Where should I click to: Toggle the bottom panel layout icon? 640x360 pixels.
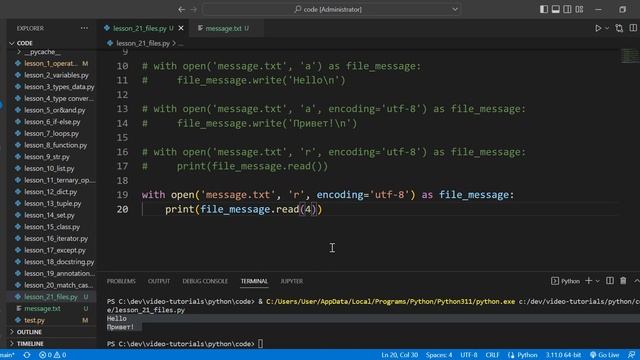point(556,9)
